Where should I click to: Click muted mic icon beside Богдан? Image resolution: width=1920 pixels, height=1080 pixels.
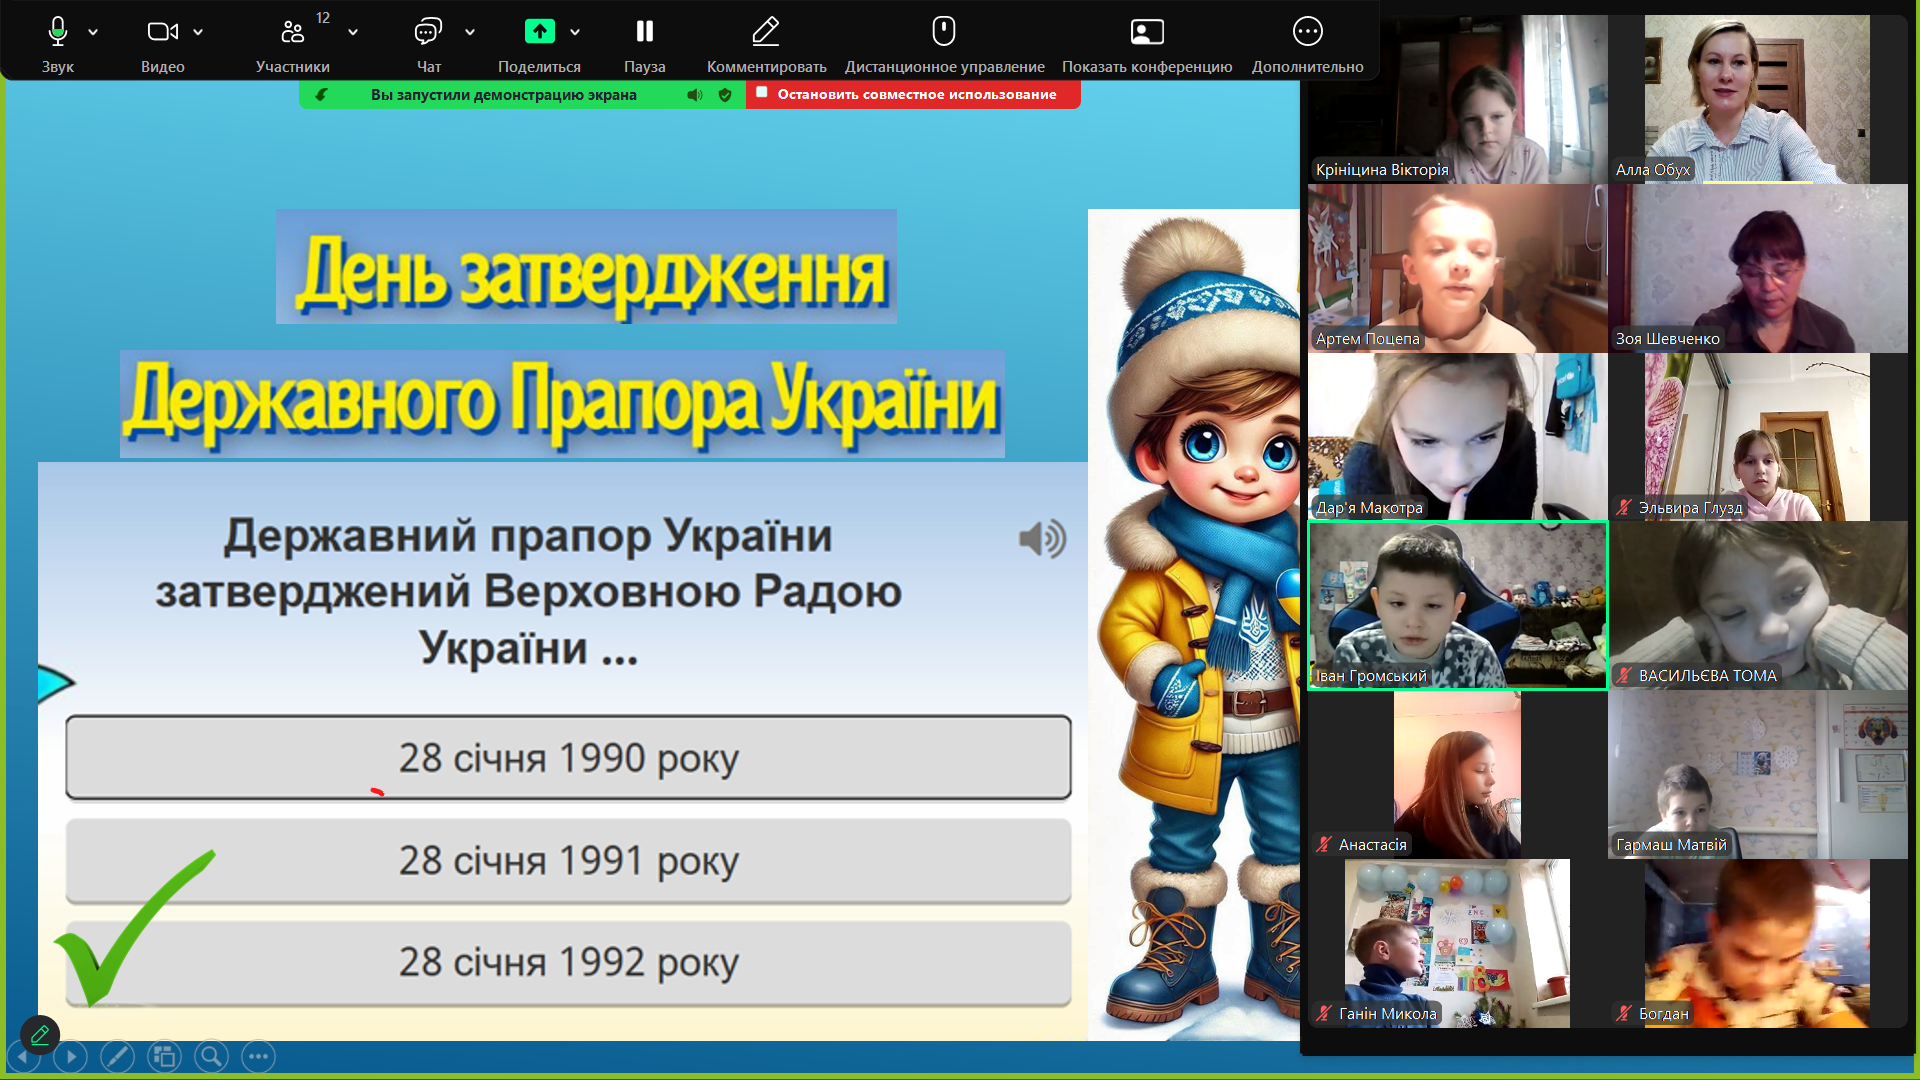pos(1624,1013)
